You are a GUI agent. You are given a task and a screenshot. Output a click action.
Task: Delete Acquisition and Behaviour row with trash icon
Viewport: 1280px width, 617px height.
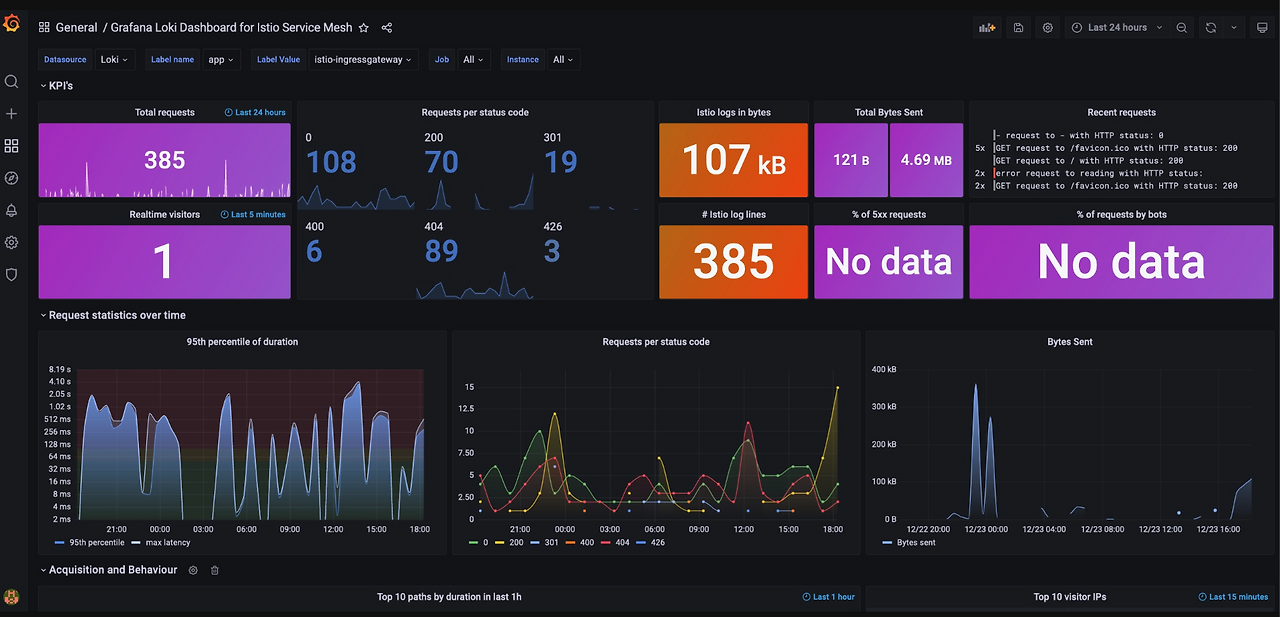214,570
